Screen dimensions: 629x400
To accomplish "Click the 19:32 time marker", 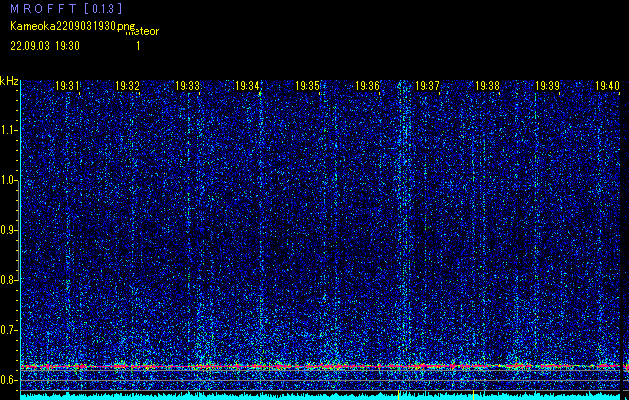I will [x=127, y=85].
